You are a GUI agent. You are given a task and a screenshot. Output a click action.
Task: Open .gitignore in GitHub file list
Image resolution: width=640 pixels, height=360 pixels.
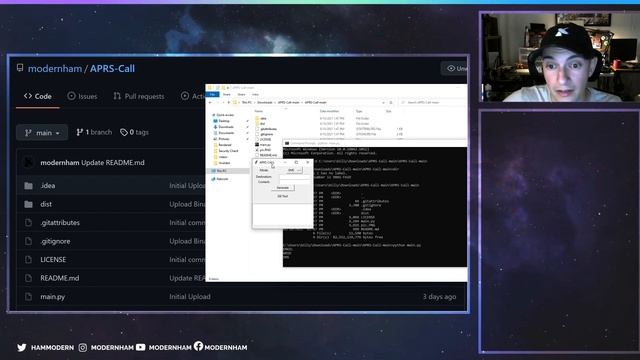click(x=55, y=241)
